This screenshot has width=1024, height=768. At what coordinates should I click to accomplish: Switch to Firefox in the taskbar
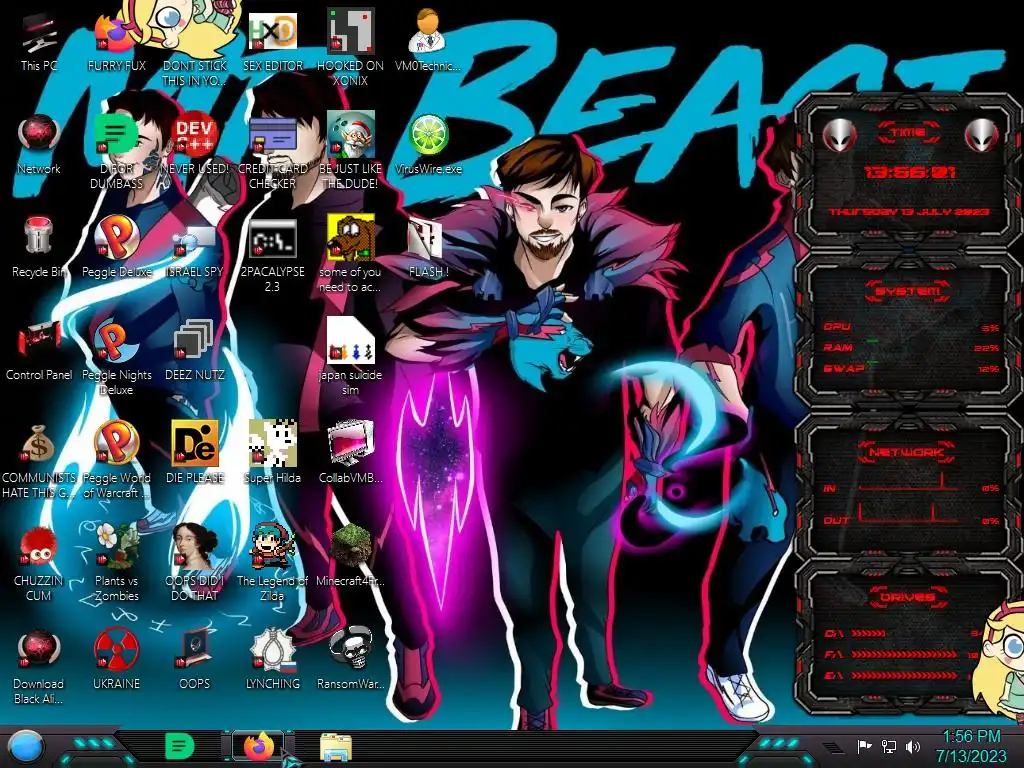[x=259, y=746]
